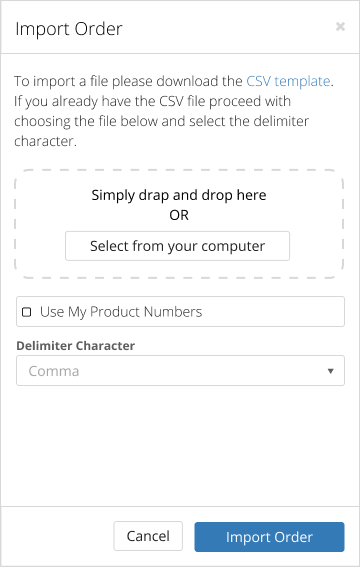The image size is (360, 567).
Task: Open the CSV template link
Action: point(288,81)
